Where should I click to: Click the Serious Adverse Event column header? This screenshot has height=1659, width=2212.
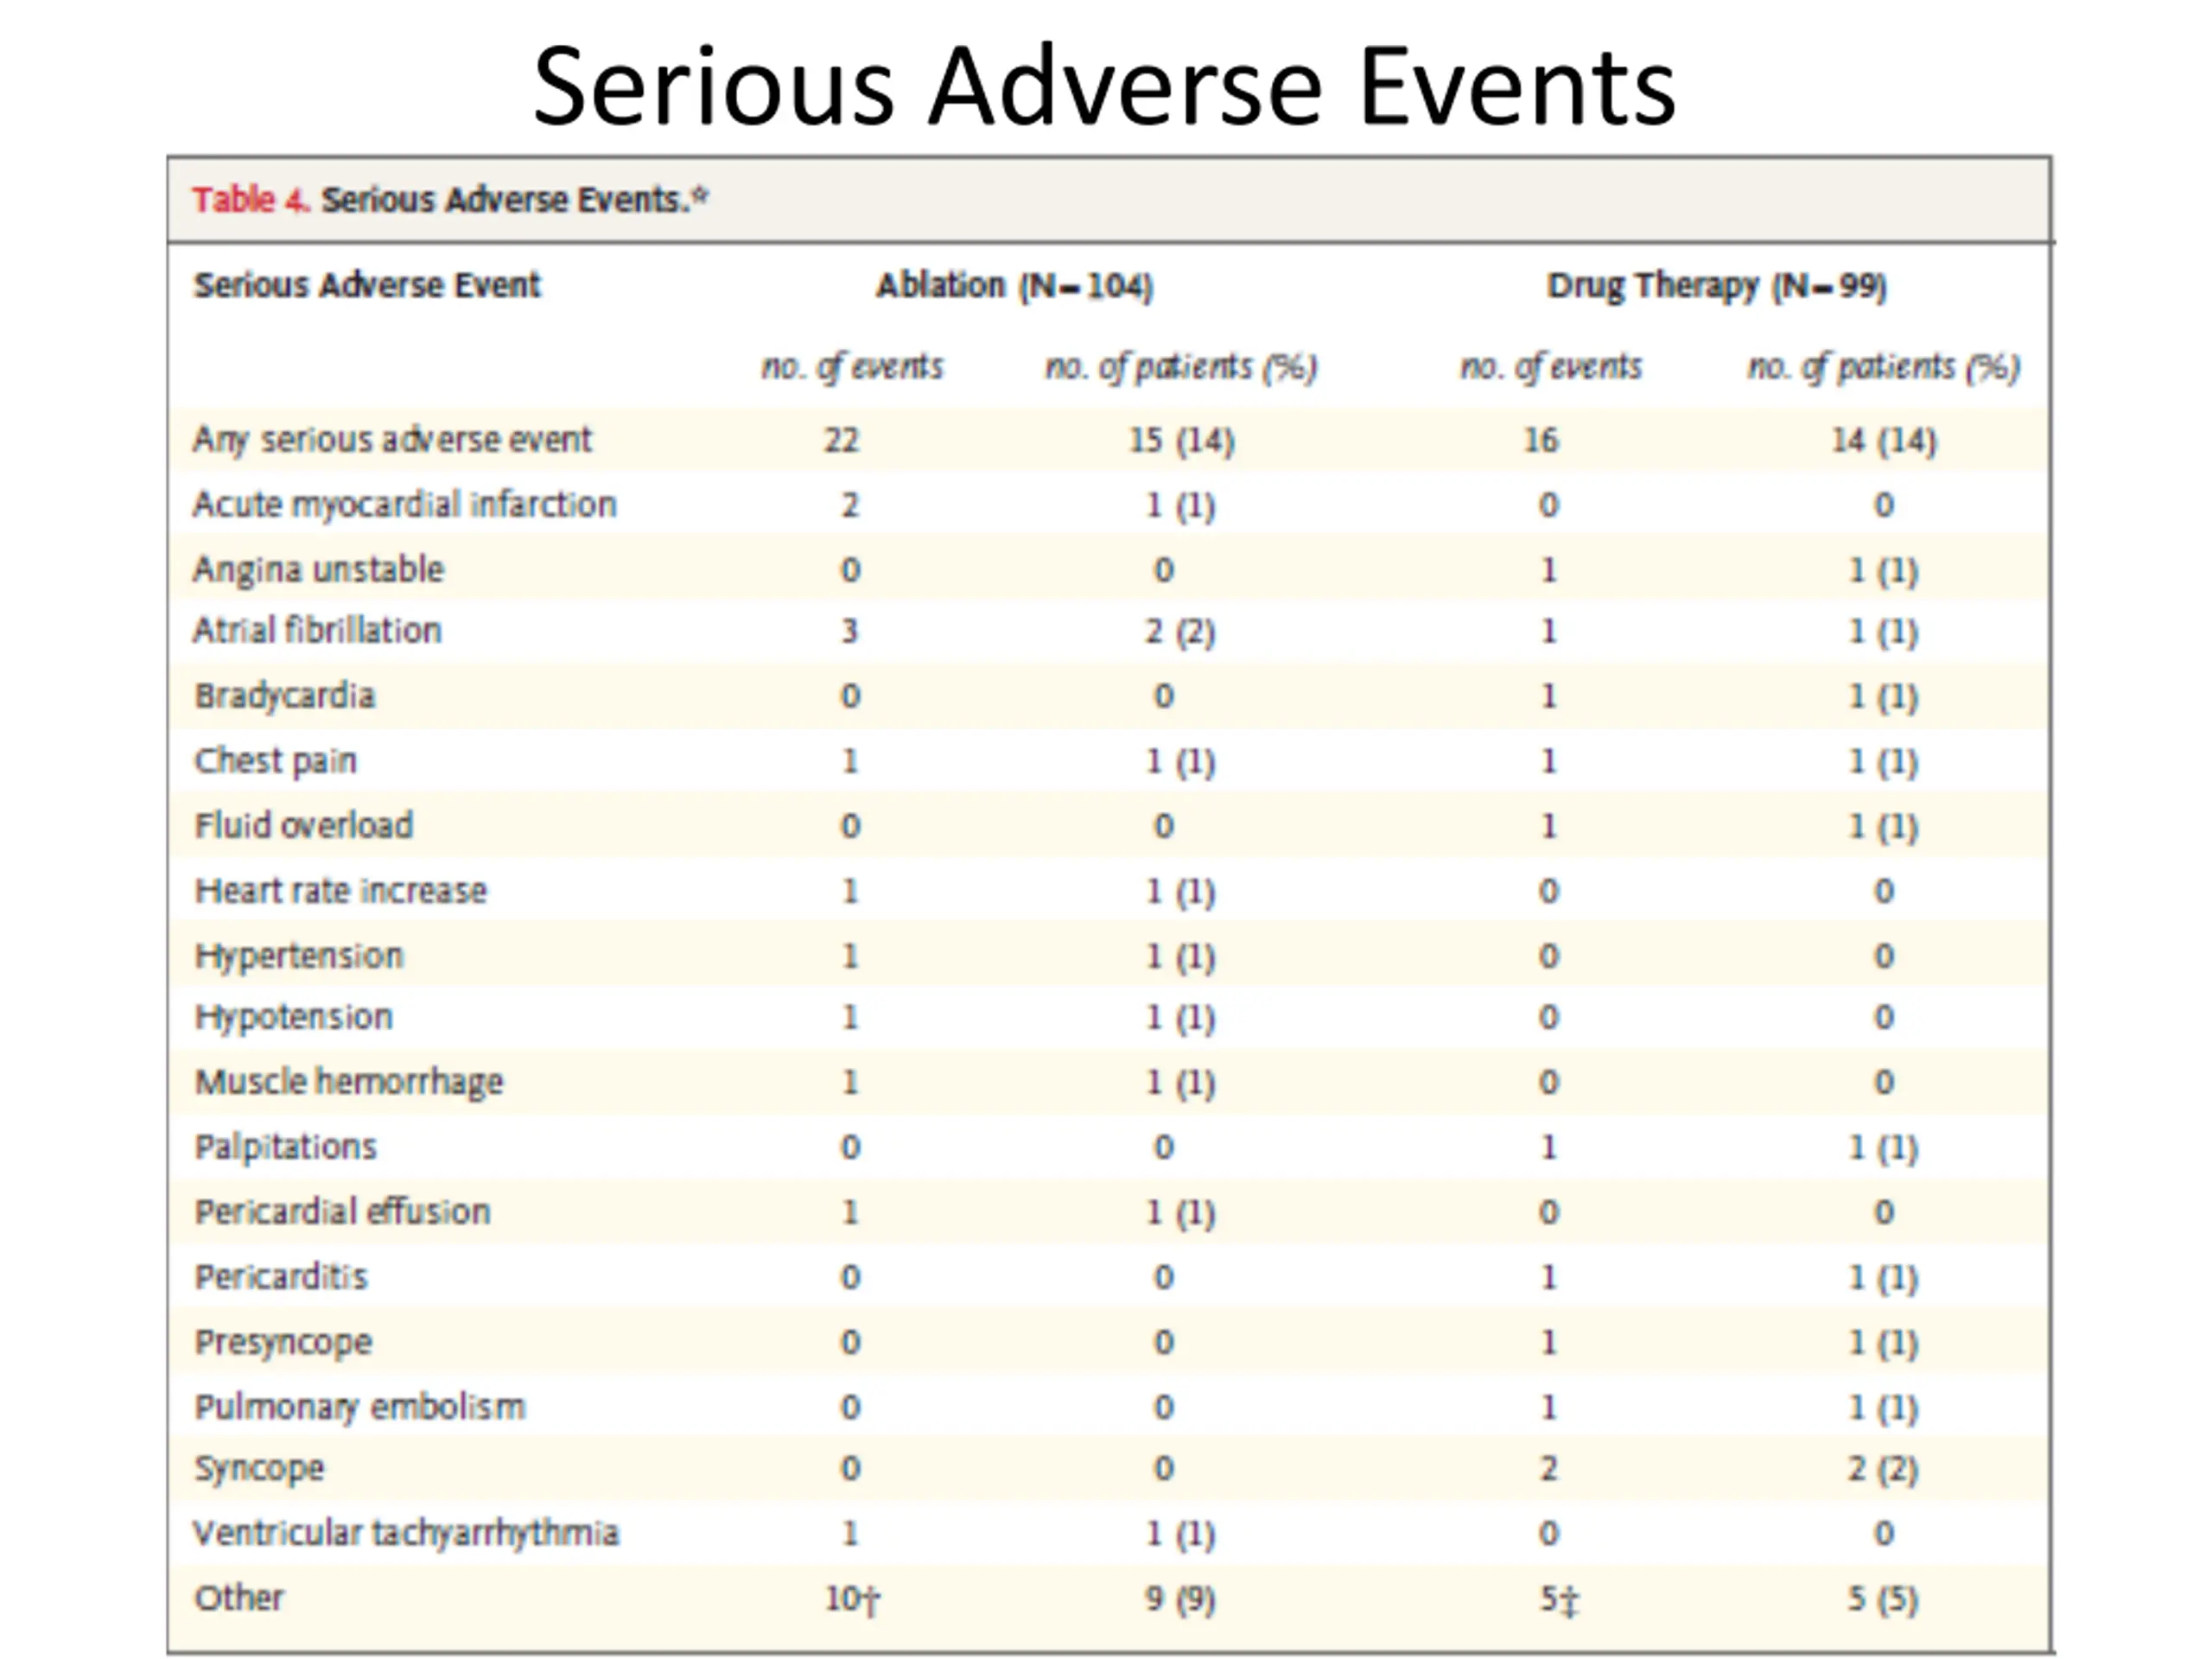click(x=367, y=286)
